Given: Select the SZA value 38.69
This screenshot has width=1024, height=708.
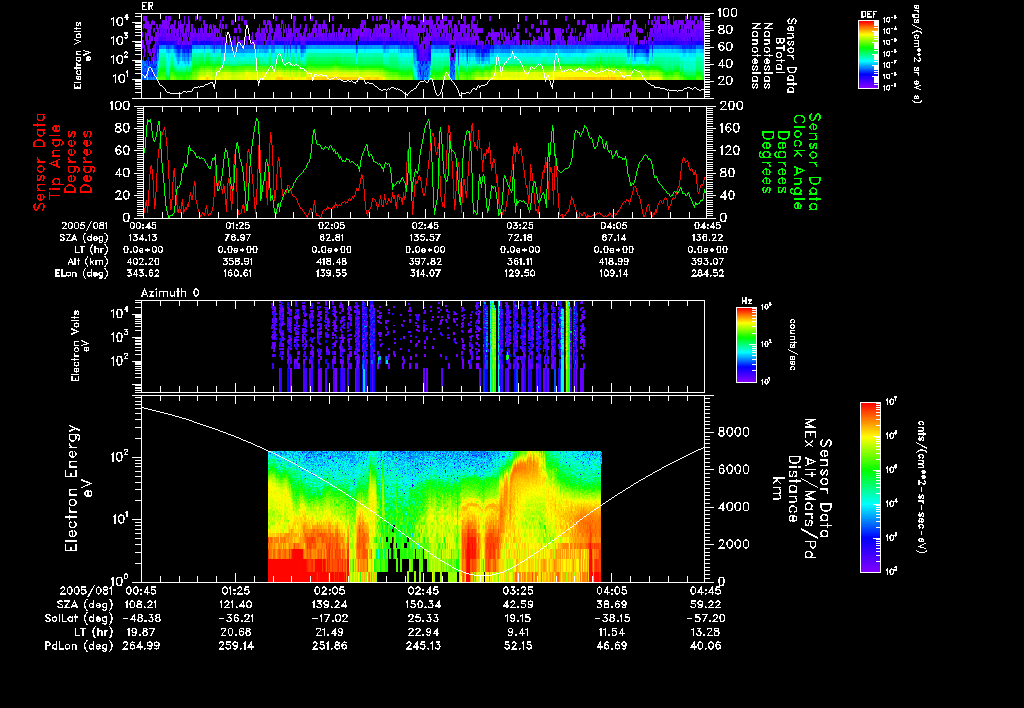Looking at the screenshot, I should coord(611,605).
